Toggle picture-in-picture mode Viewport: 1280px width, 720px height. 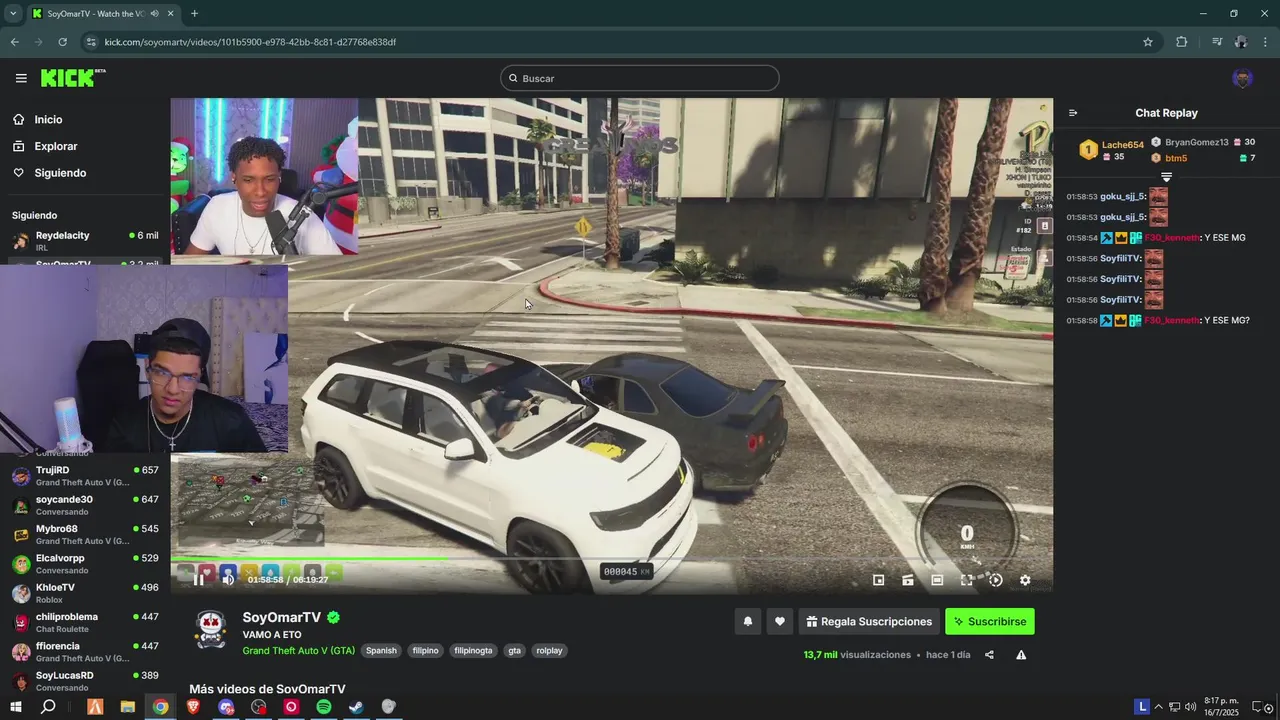pyautogui.click(x=878, y=580)
